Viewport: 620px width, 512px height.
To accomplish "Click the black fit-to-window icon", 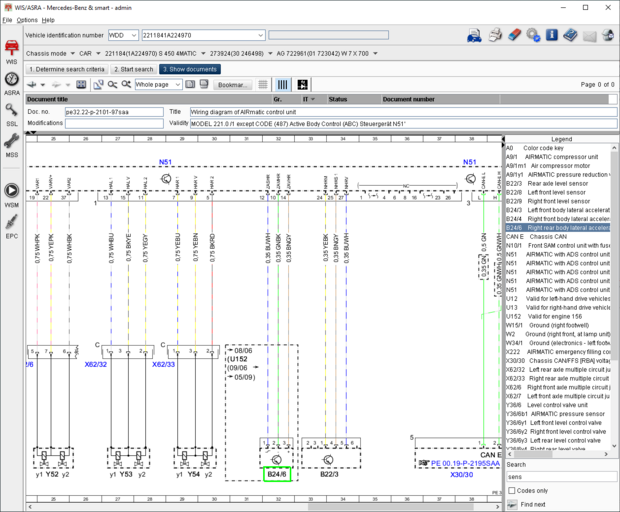I will [x=302, y=85].
